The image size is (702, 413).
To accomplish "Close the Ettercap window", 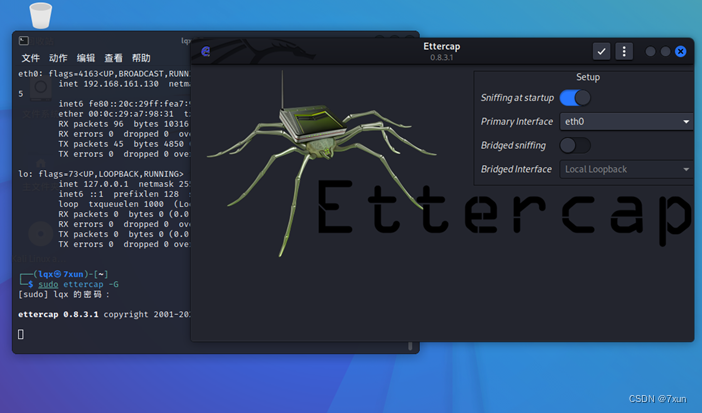I will (681, 52).
